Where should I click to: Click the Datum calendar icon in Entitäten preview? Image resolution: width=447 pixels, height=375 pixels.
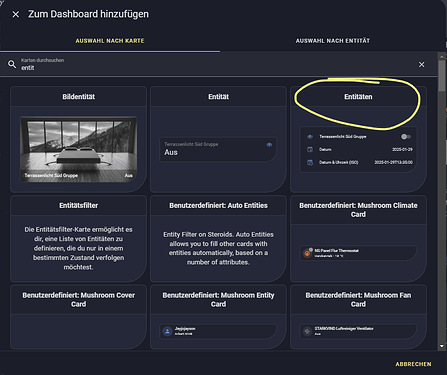point(310,149)
